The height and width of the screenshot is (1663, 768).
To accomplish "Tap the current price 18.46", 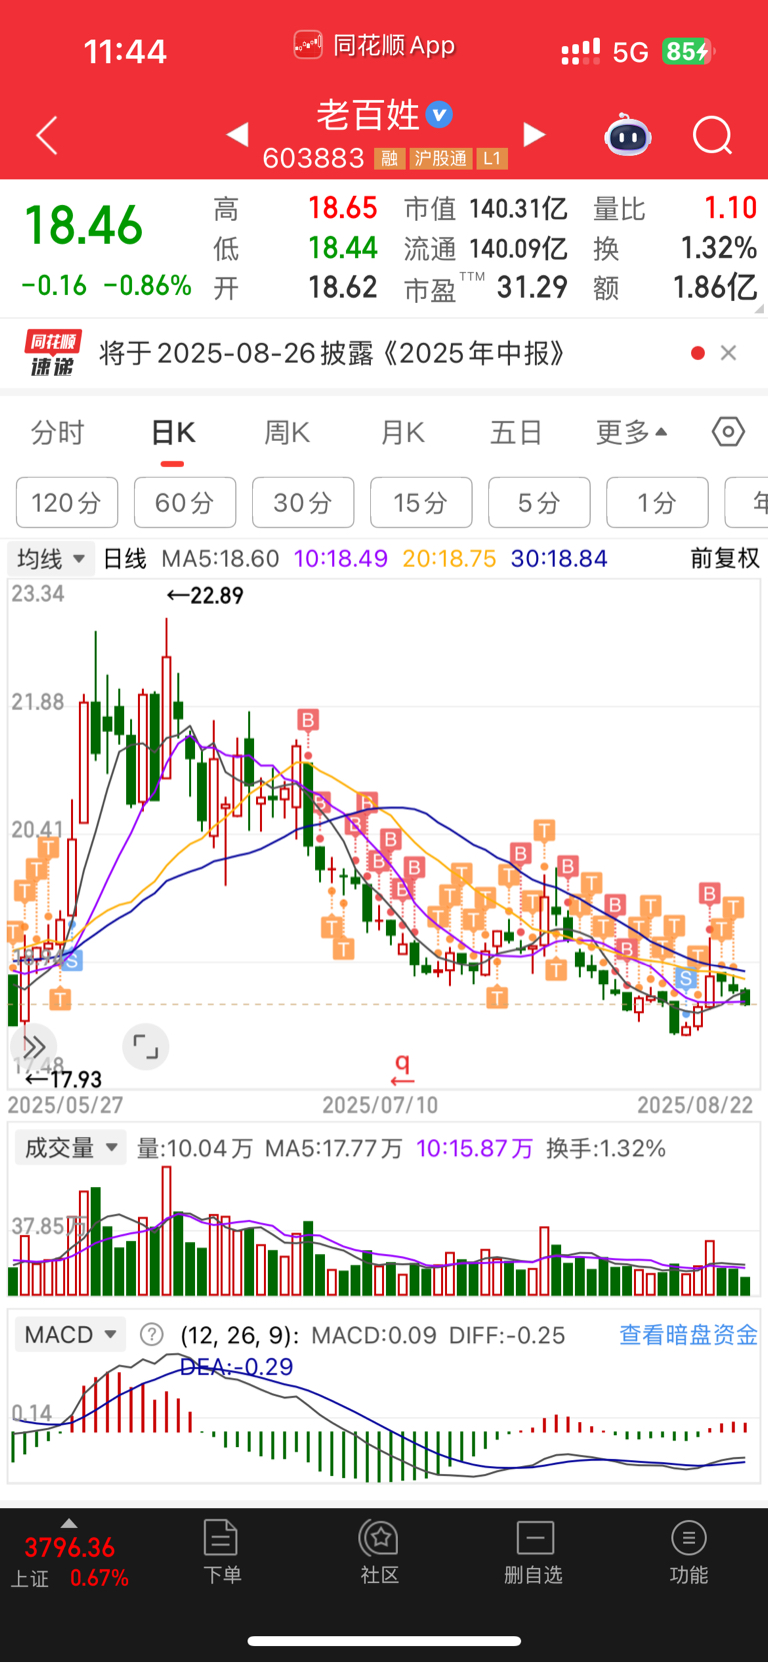I will tap(84, 225).
